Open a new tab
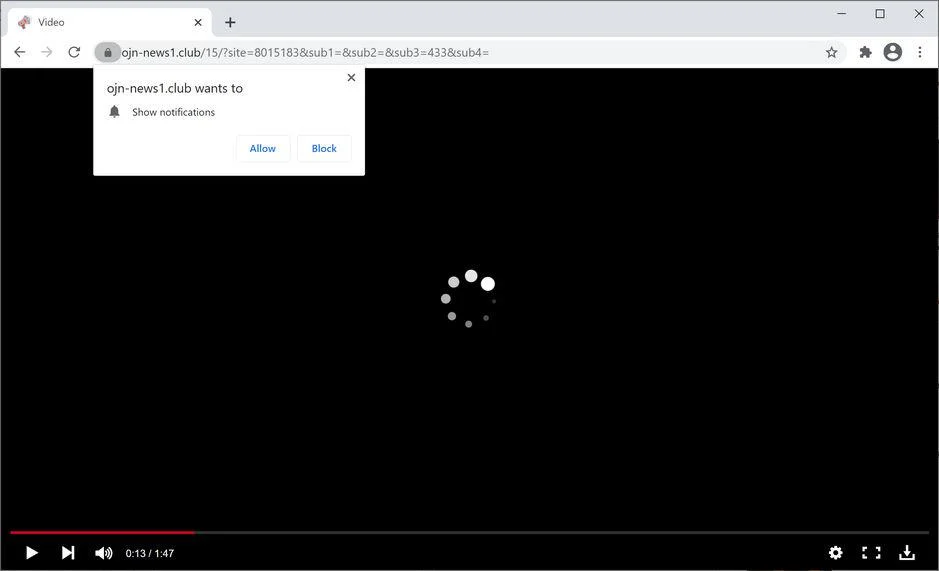939x571 pixels. point(230,23)
